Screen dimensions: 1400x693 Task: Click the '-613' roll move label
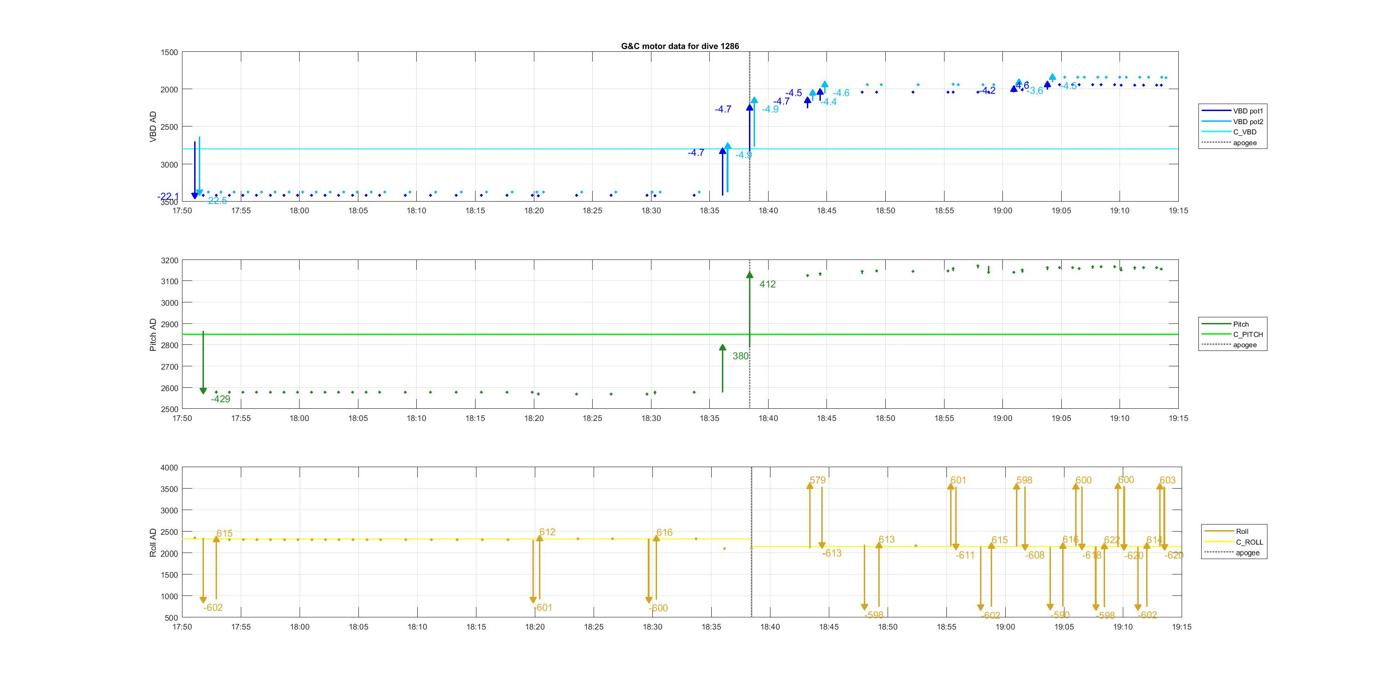click(x=832, y=553)
